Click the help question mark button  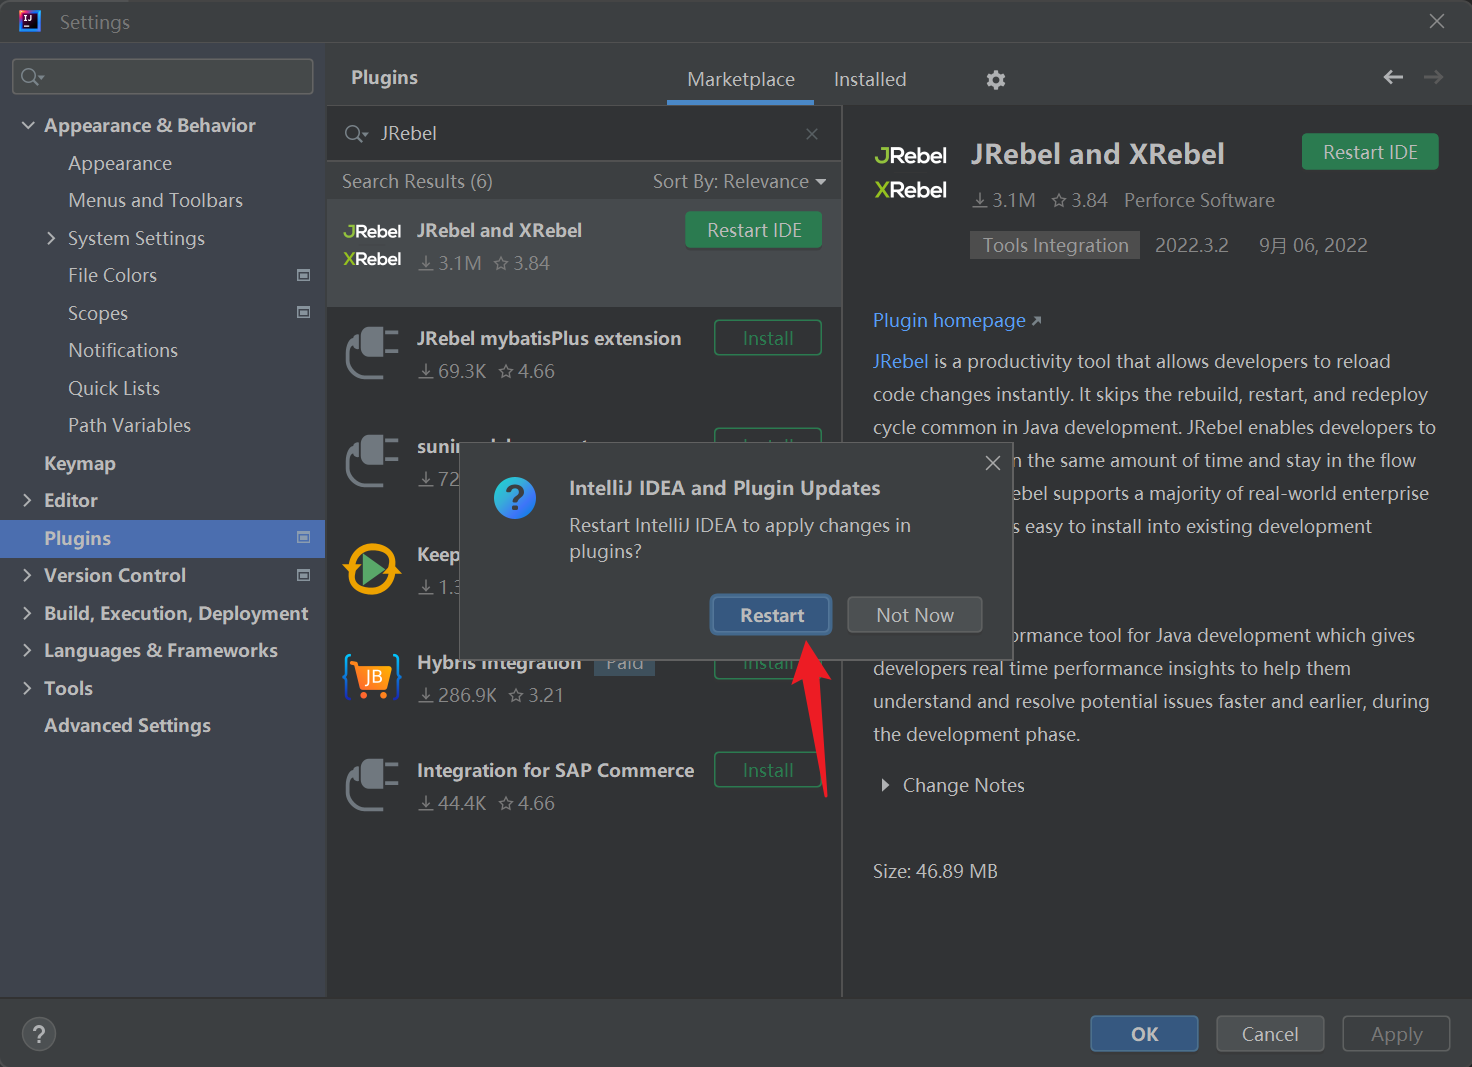click(39, 1034)
